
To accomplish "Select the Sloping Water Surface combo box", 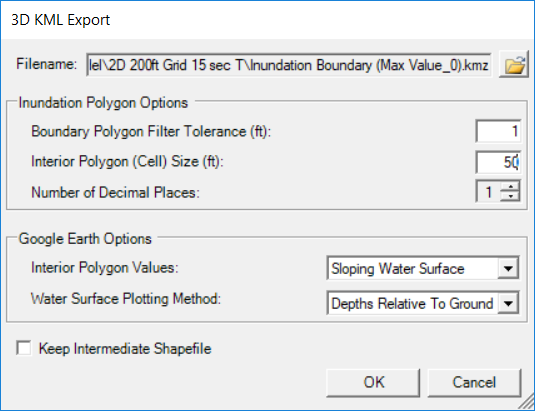I will tap(423, 268).
